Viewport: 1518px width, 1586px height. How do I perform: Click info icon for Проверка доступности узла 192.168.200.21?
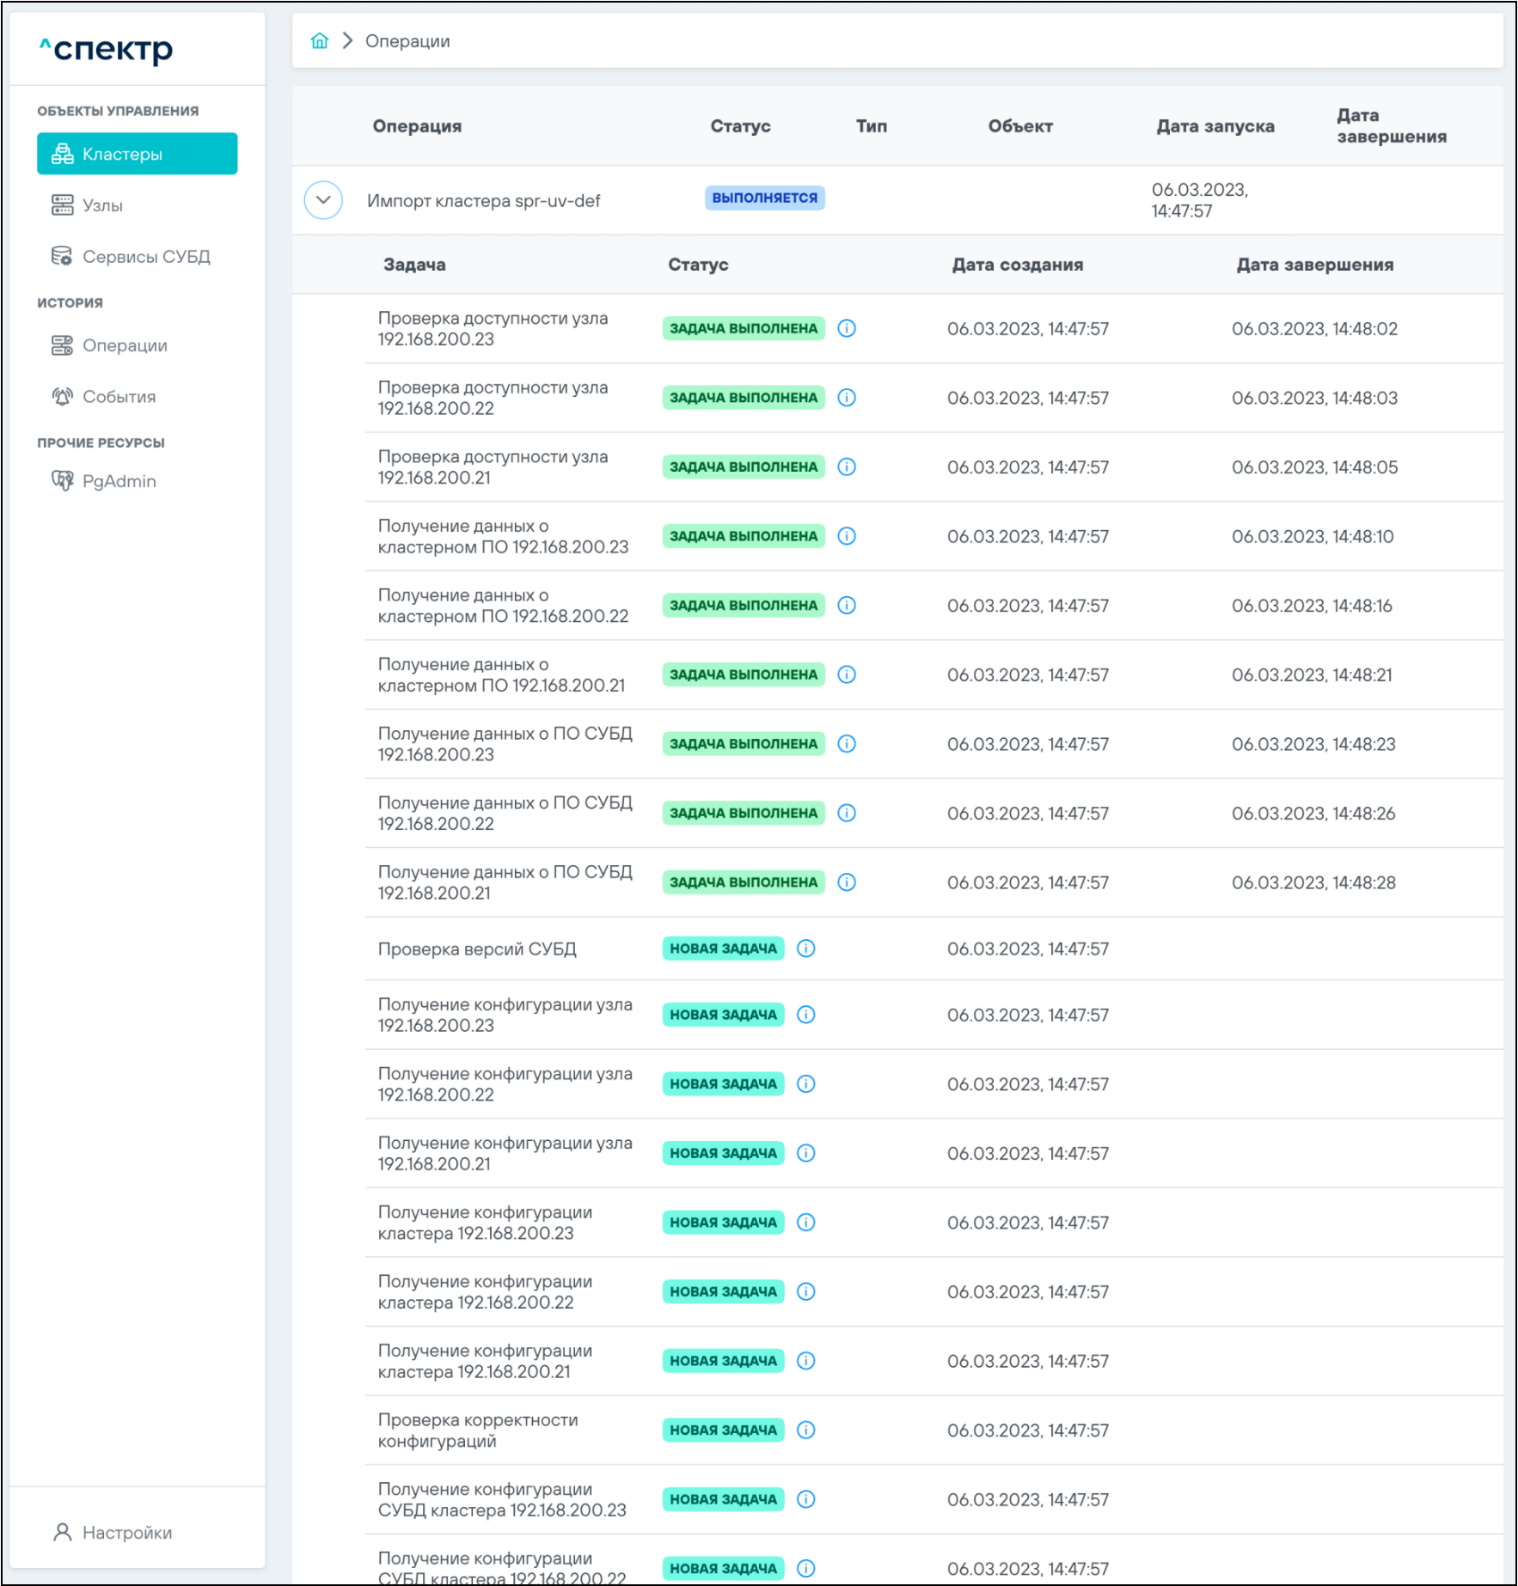coord(847,467)
